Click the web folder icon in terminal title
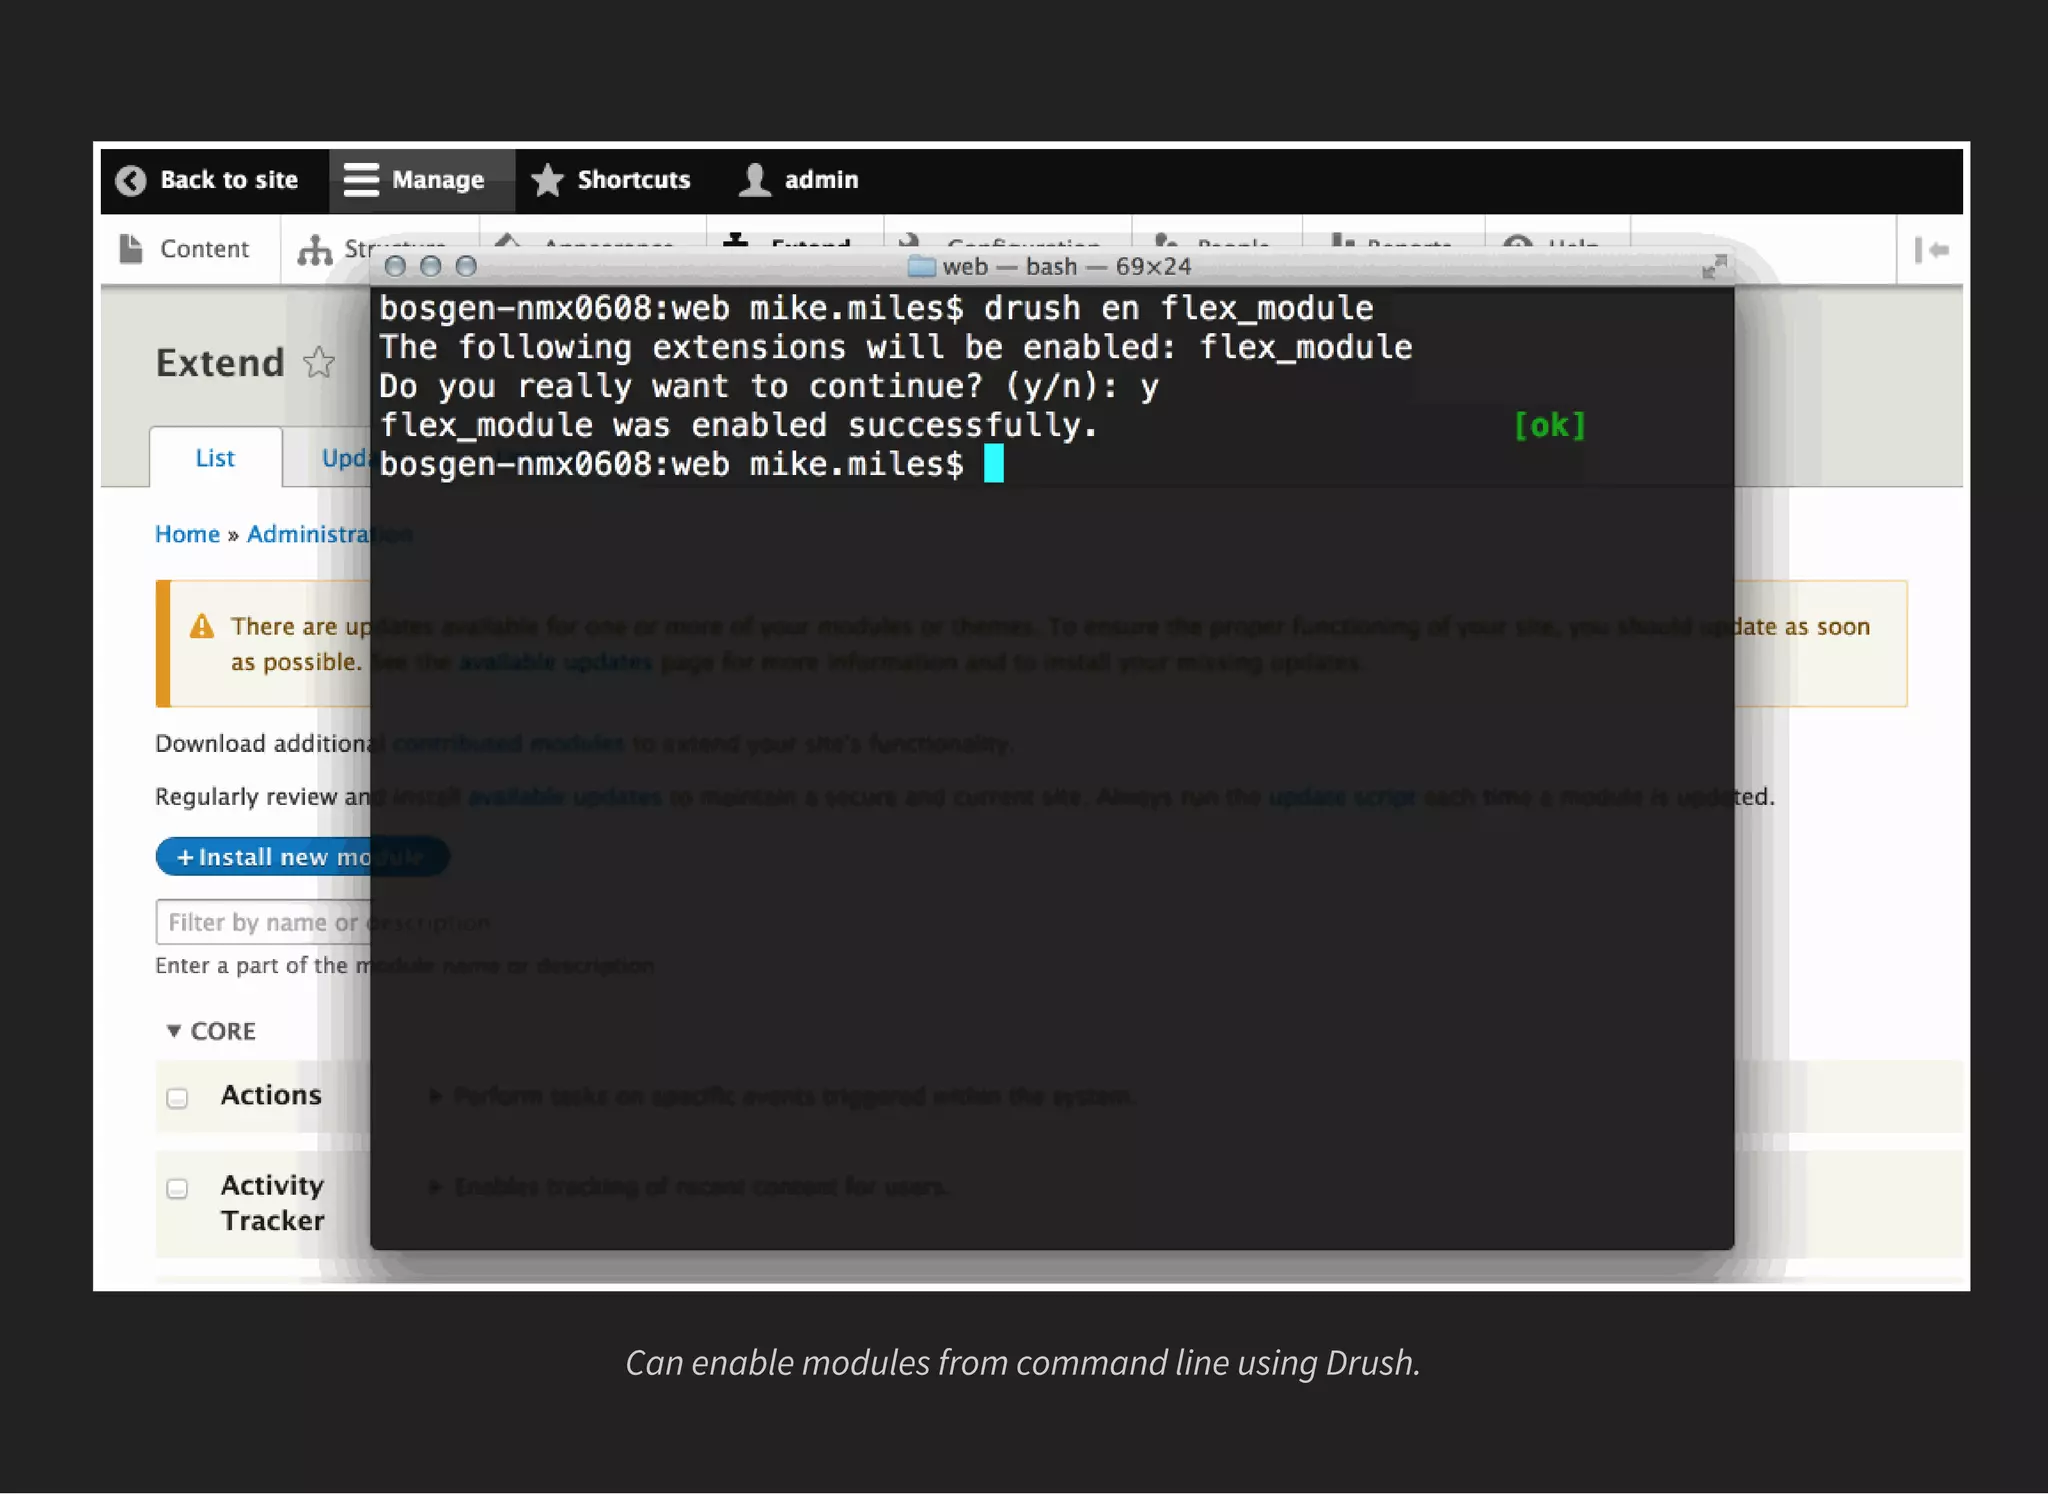The width and height of the screenshot is (2048, 1494). pos(921,267)
